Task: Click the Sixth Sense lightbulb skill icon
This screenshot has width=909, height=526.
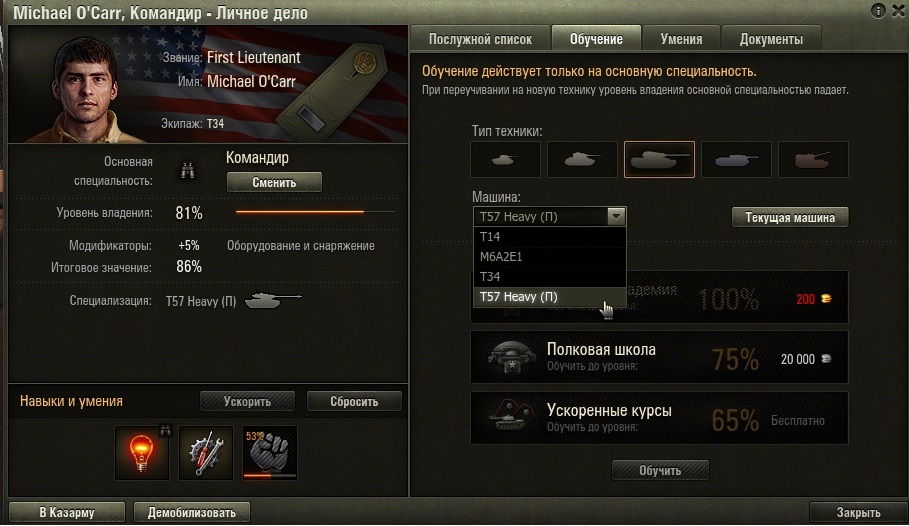Action: tap(141, 453)
